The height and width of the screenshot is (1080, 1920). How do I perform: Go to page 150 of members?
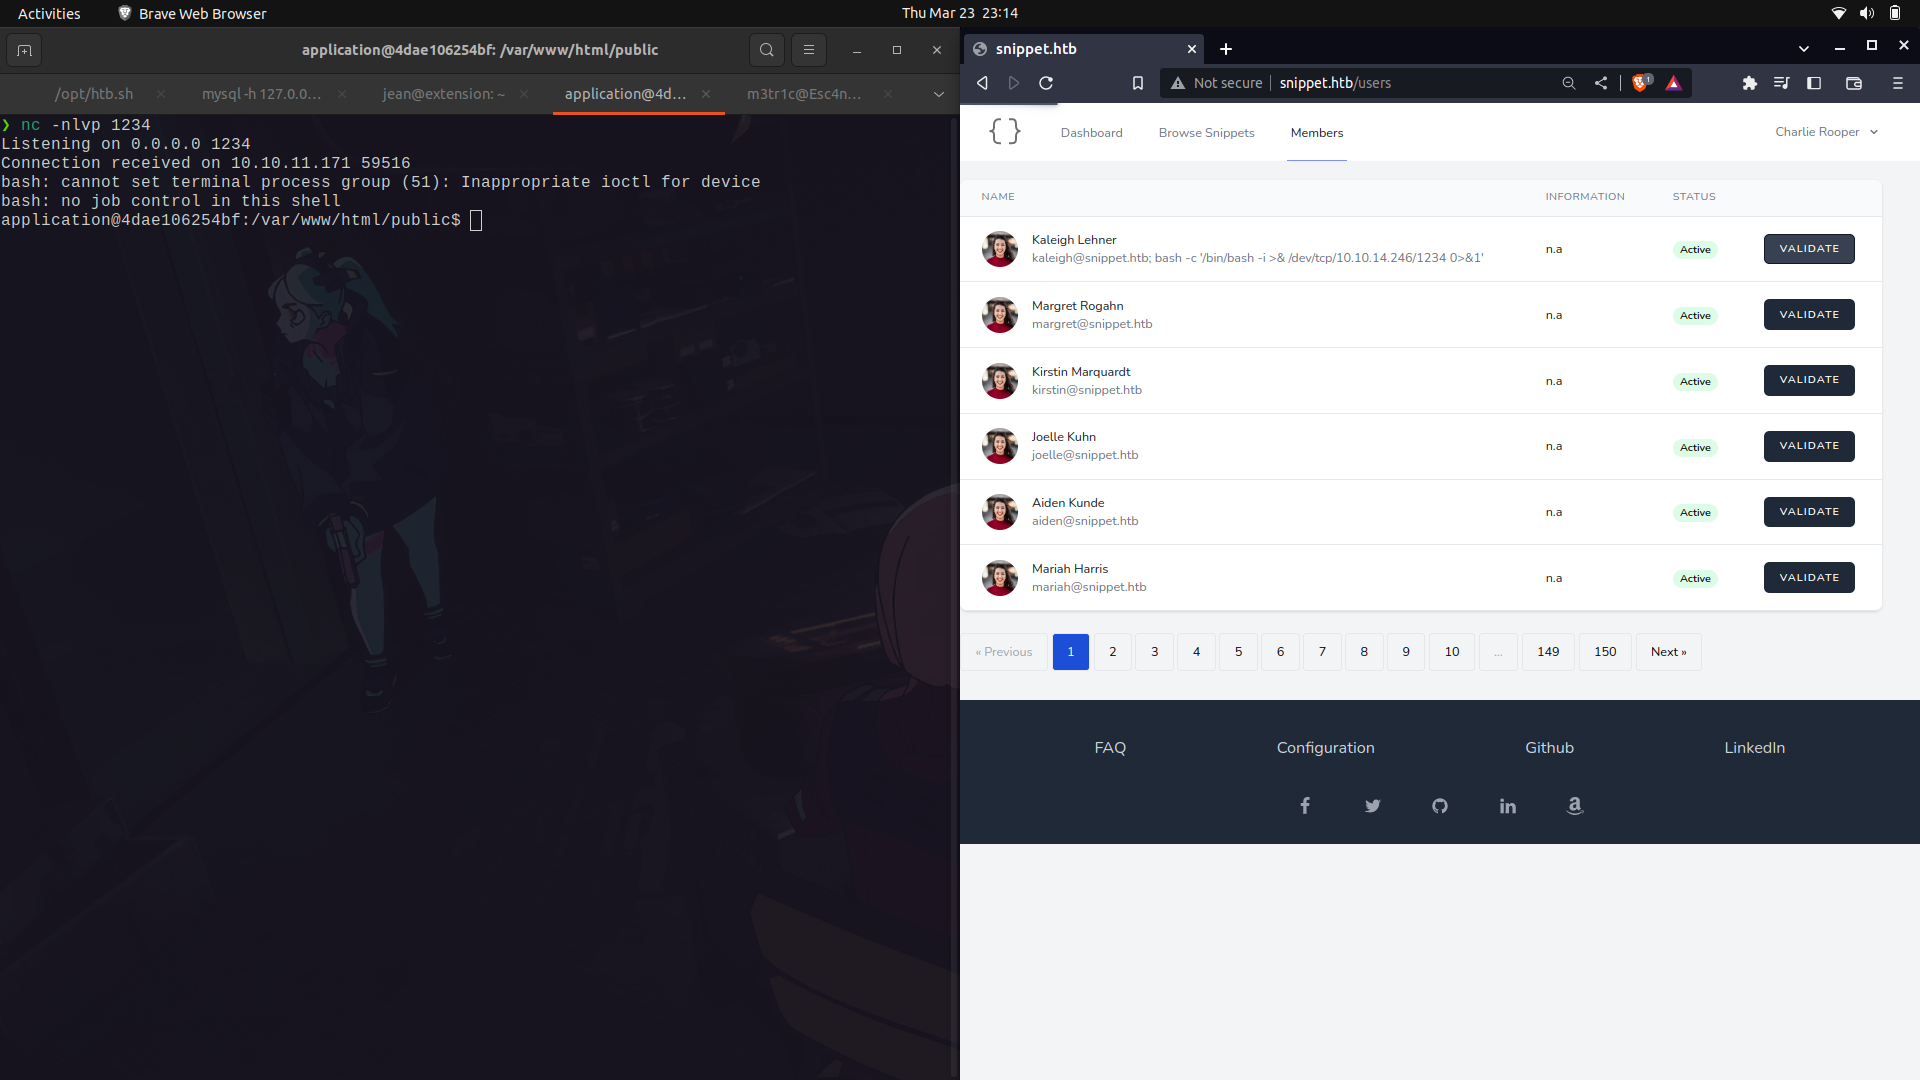coord(1604,651)
